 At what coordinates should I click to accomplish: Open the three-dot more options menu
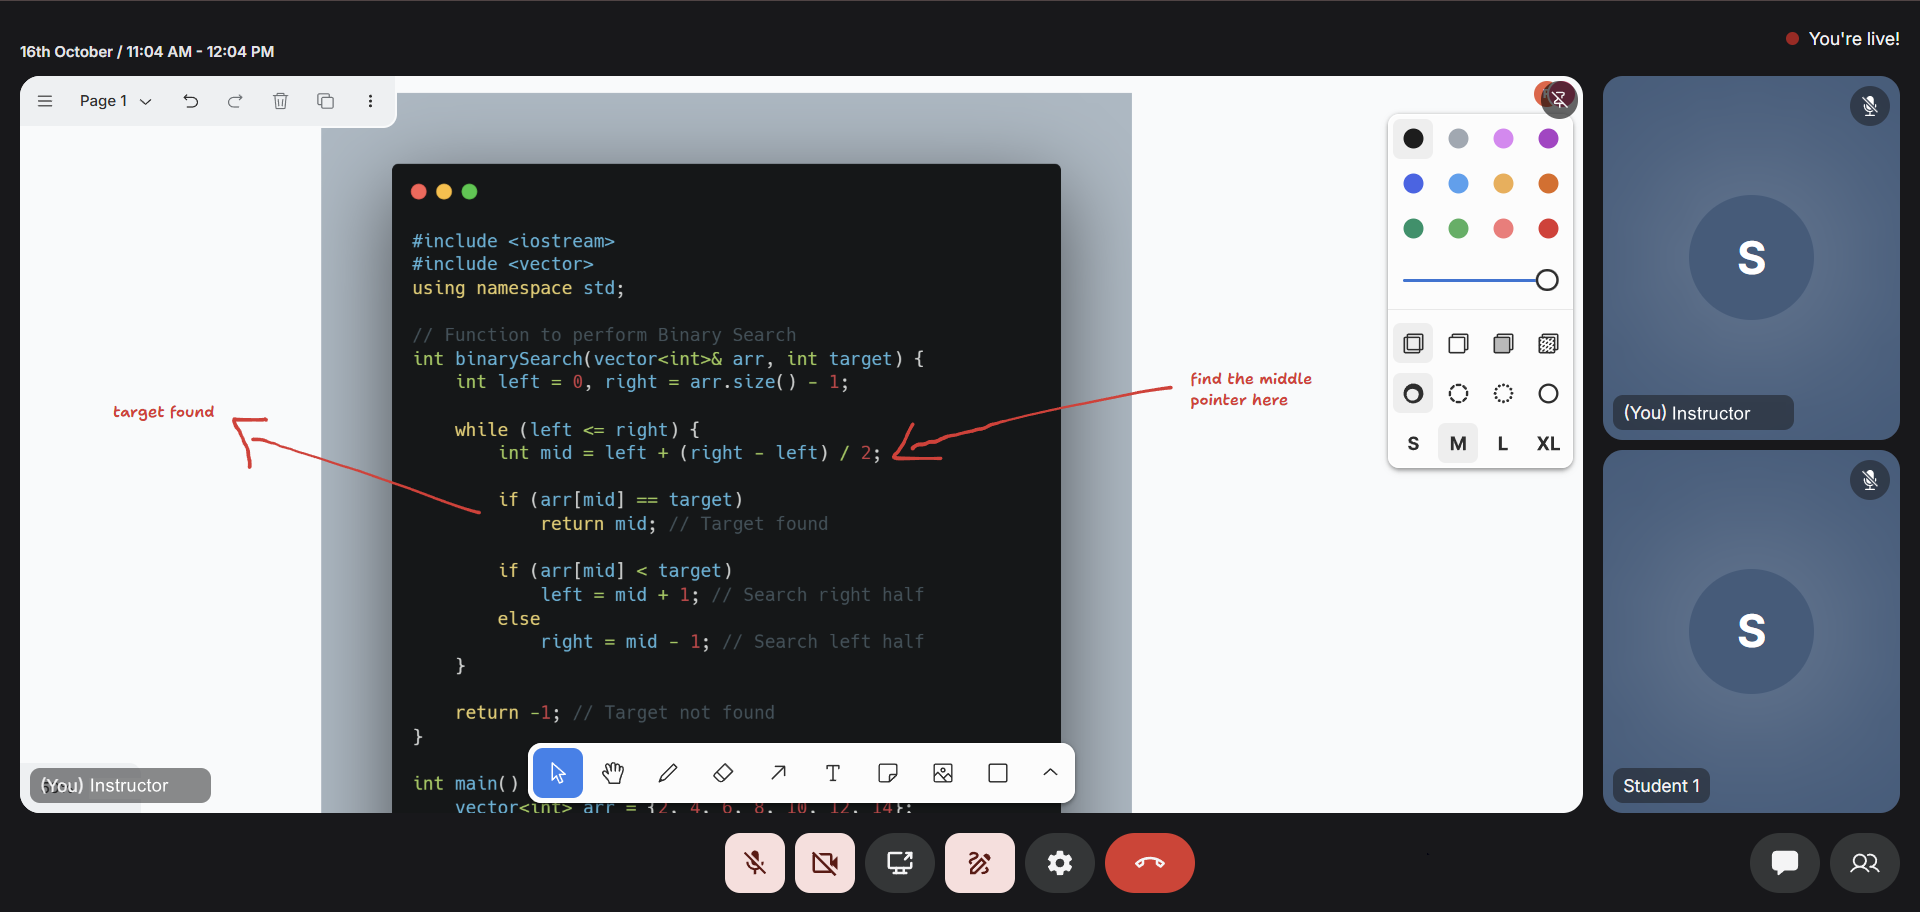[370, 101]
